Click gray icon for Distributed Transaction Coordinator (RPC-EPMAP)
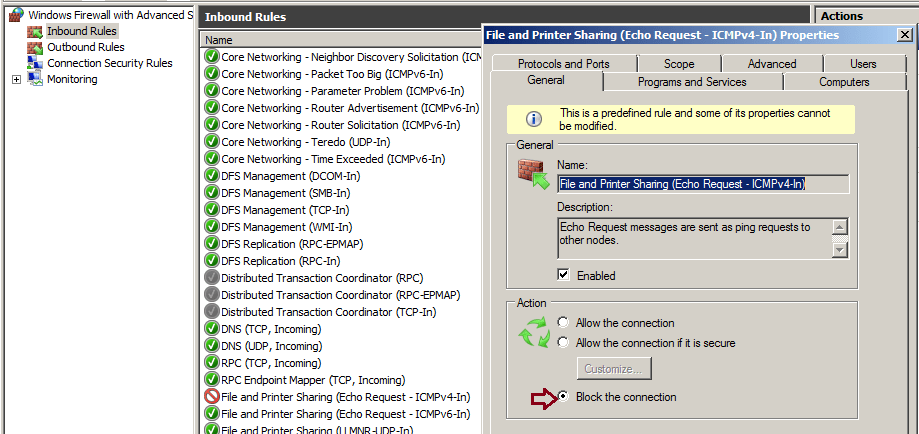The image size is (919, 434). pos(212,295)
